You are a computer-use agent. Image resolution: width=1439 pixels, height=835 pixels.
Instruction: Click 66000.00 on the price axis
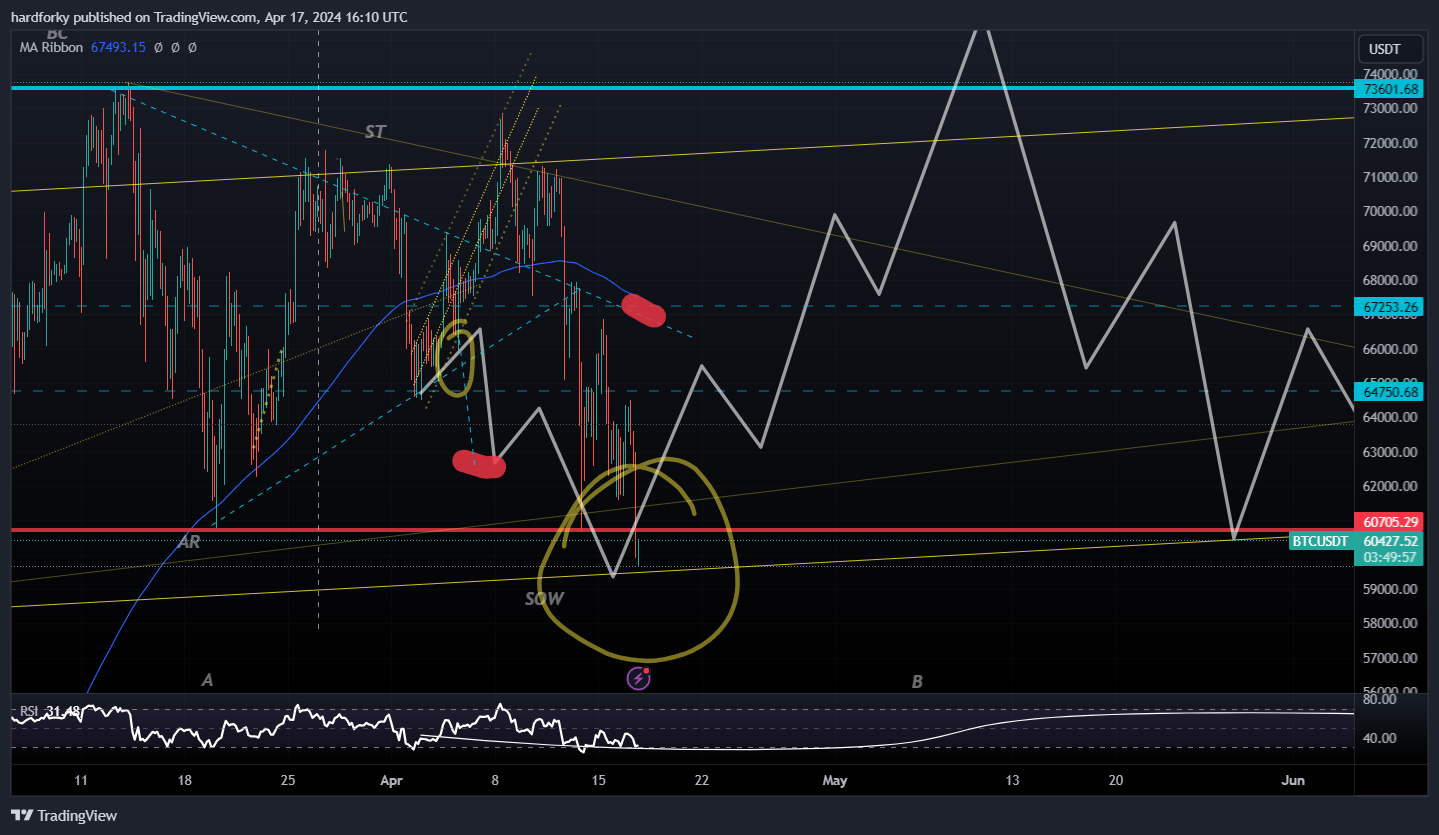(1389, 349)
